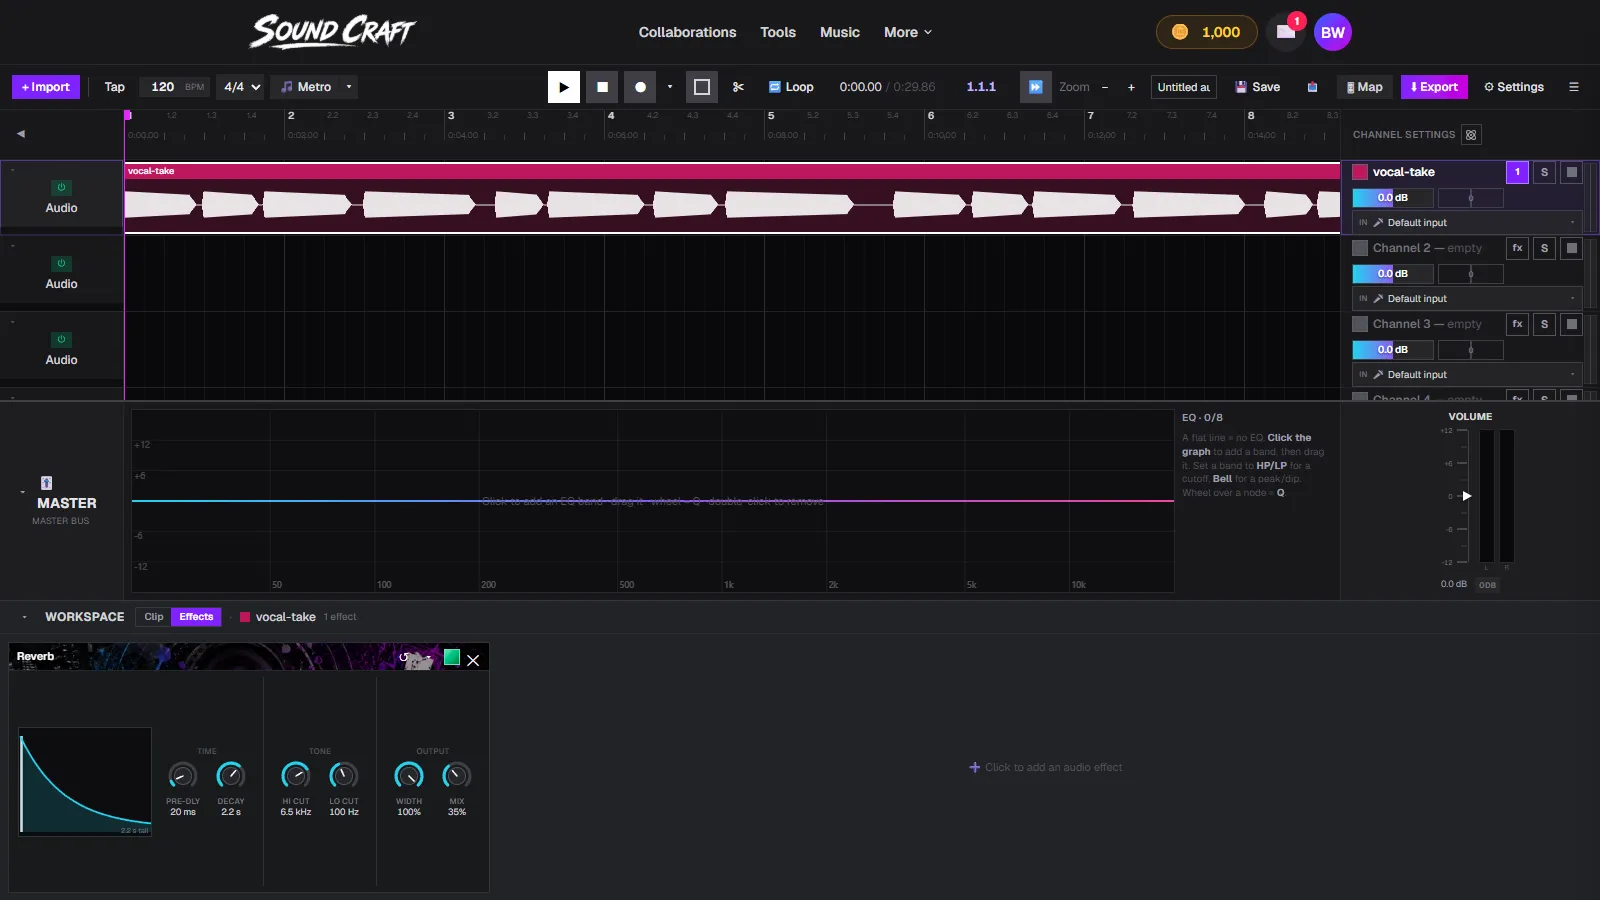The image size is (1600, 900).
Task: Toggle power on third Audio track
Action: point(61,339)
